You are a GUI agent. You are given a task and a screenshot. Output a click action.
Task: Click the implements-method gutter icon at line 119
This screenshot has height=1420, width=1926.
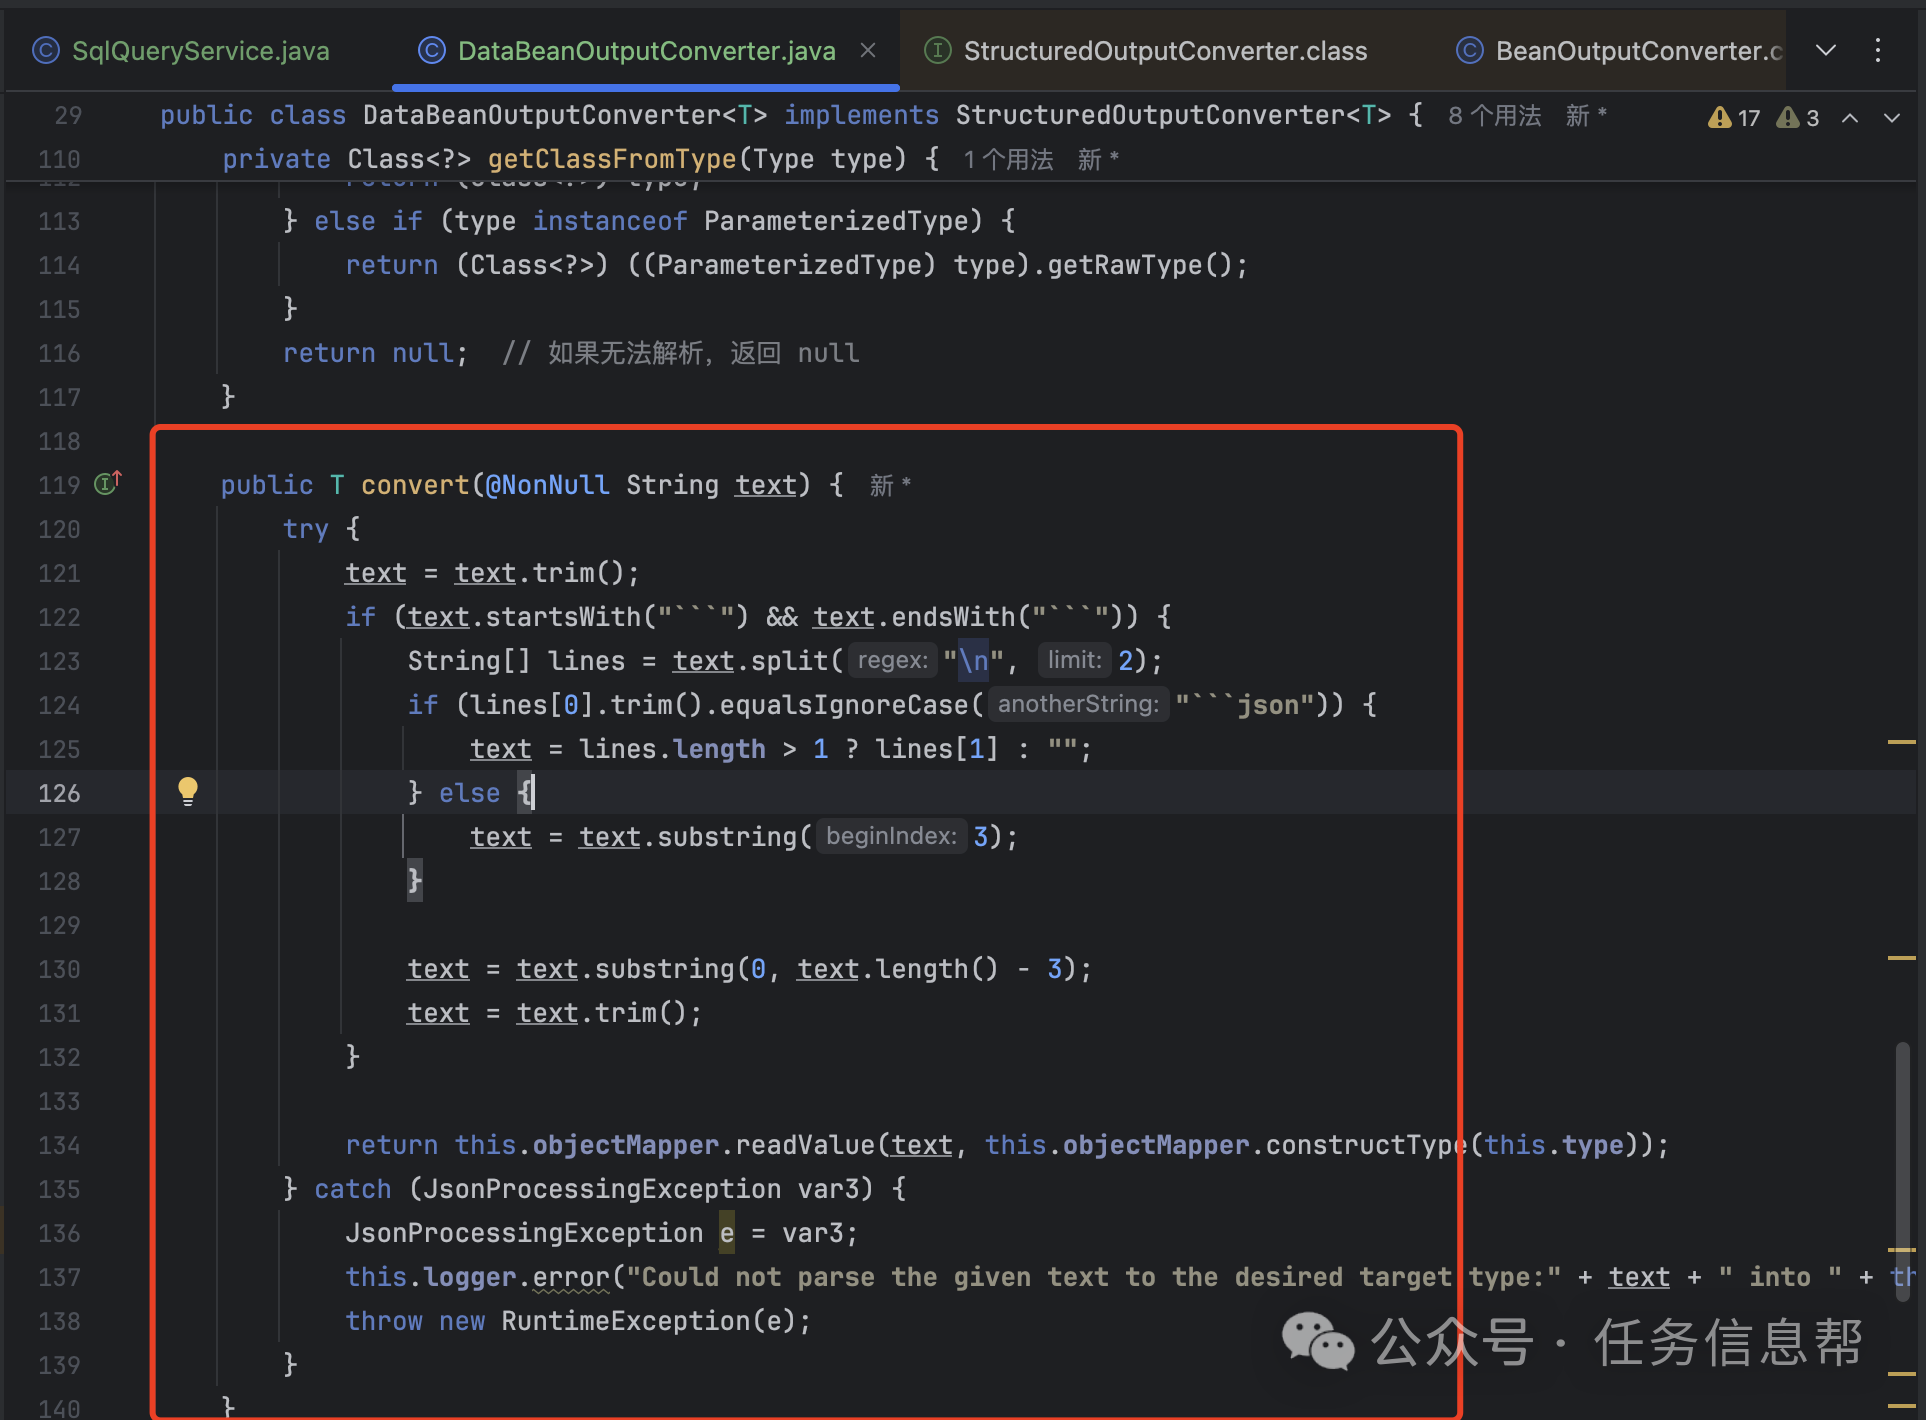click(107, 484)
